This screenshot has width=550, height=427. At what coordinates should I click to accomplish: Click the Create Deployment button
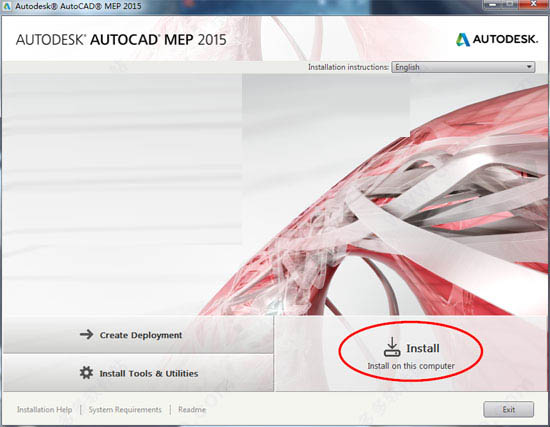[138, 334]
